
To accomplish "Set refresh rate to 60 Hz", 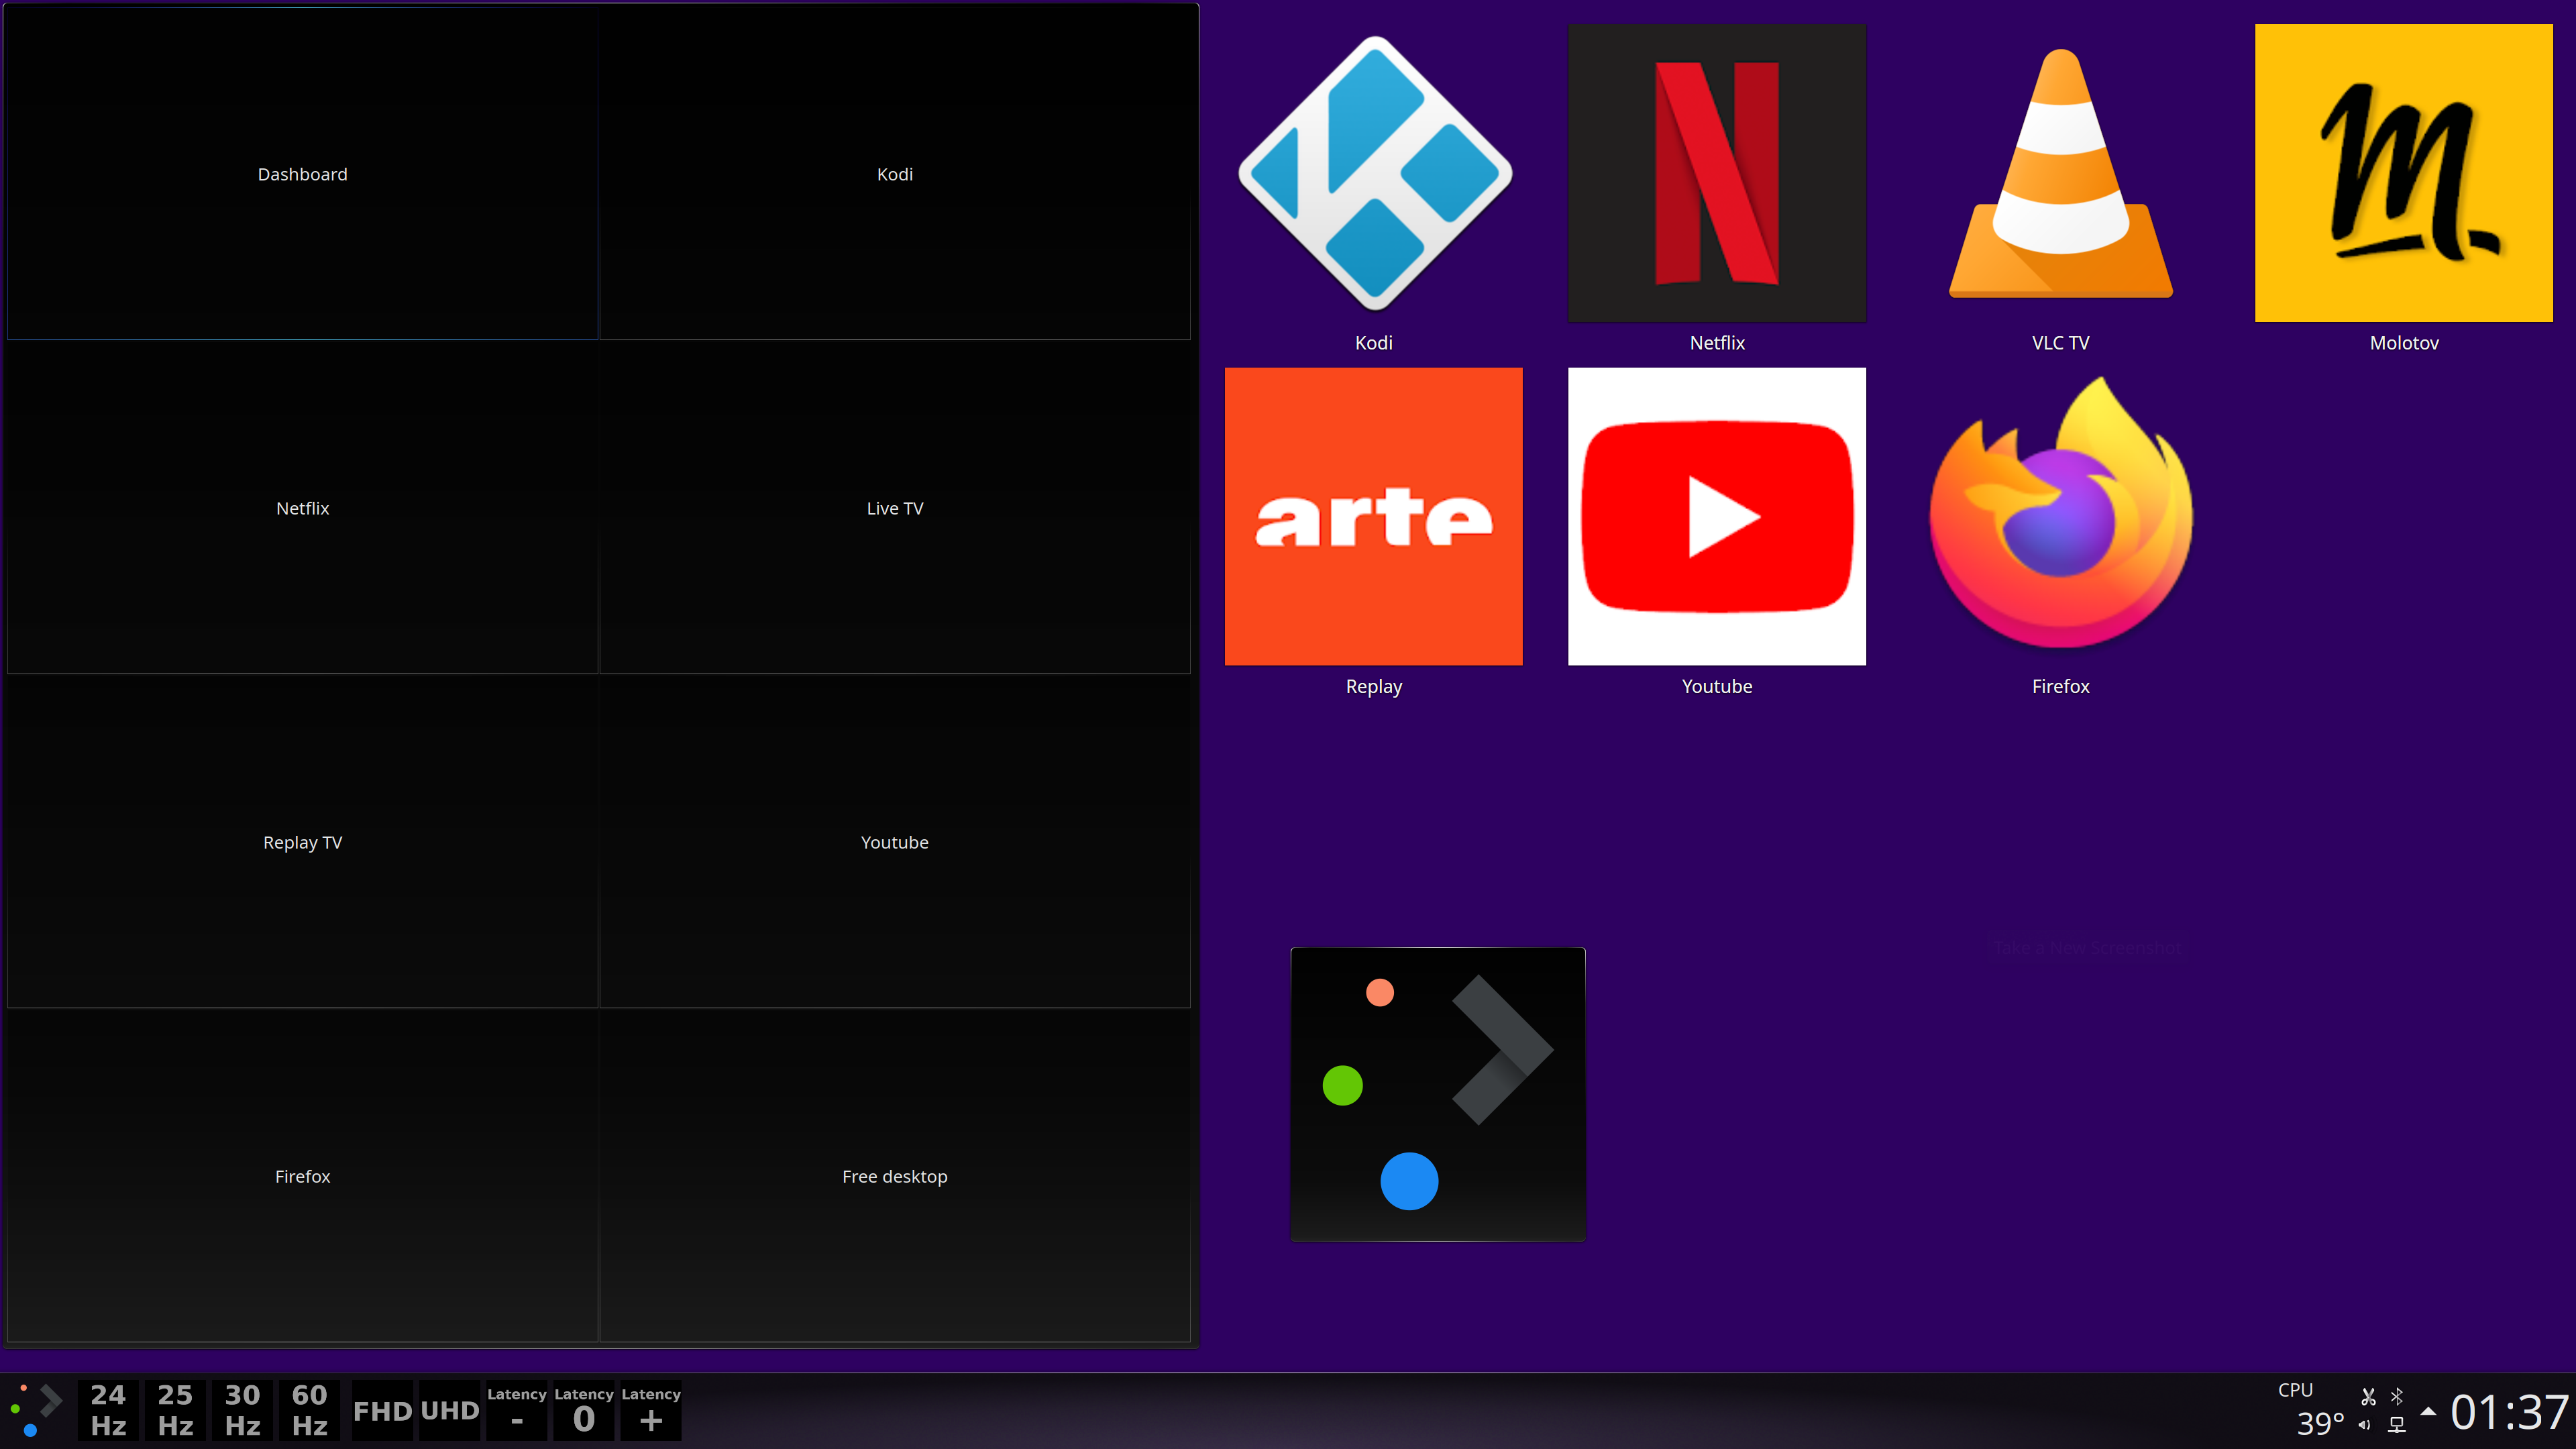I will (309, 1410).
